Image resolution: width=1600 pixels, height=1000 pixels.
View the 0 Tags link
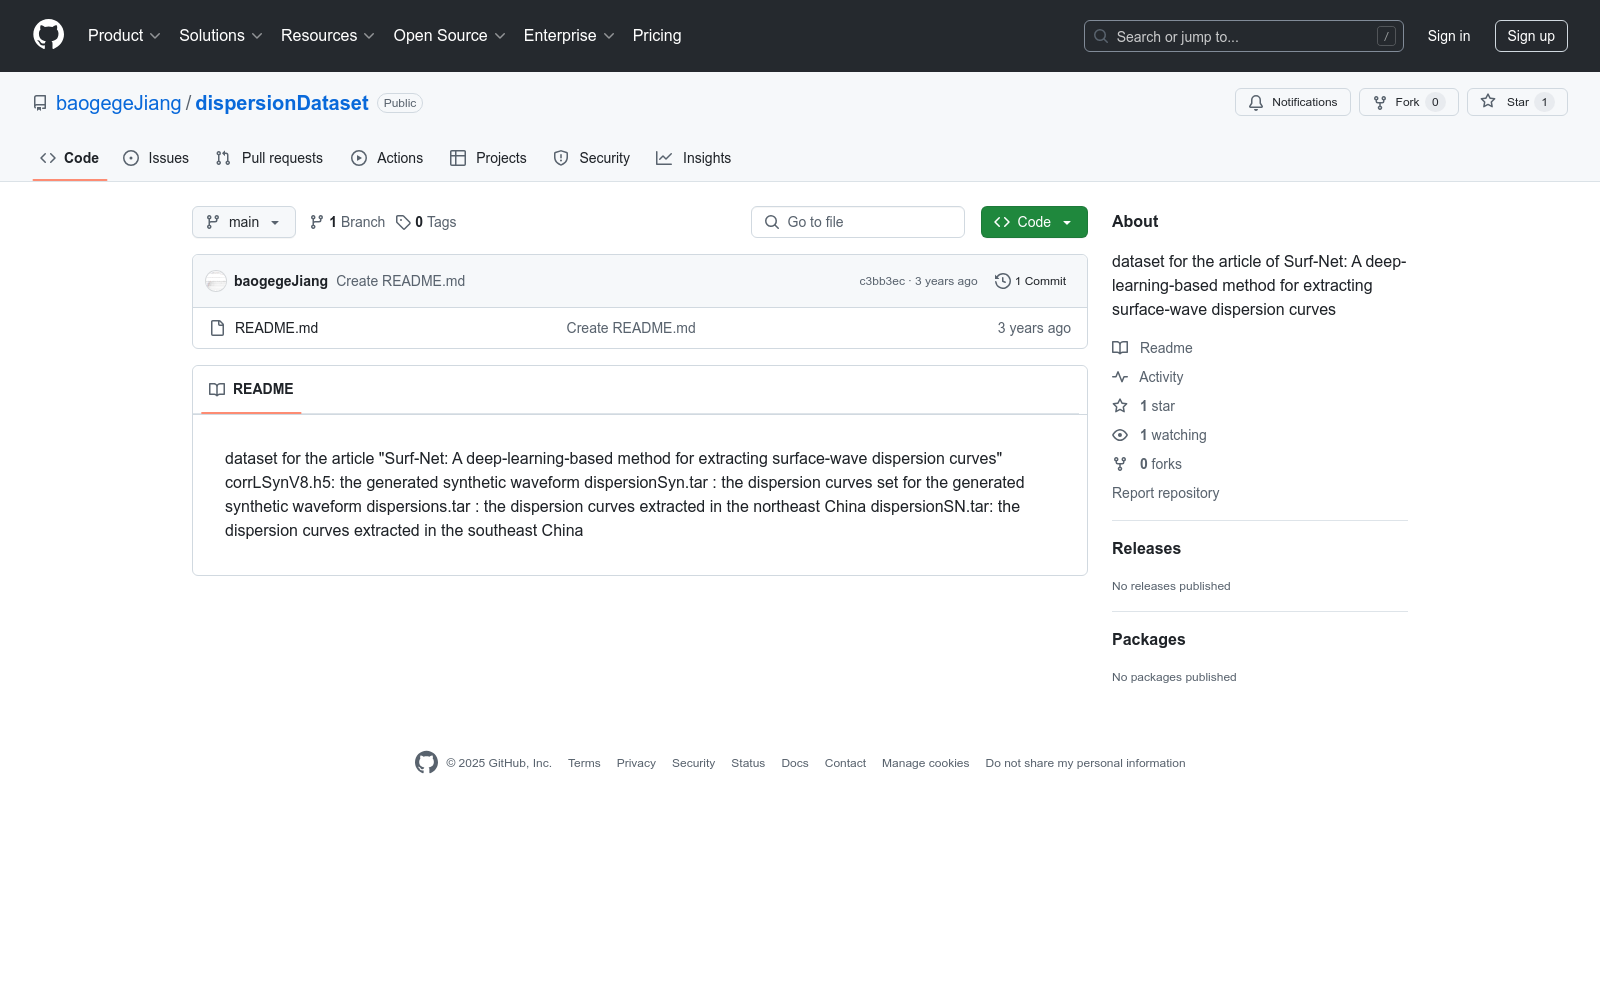pos(426,222)
